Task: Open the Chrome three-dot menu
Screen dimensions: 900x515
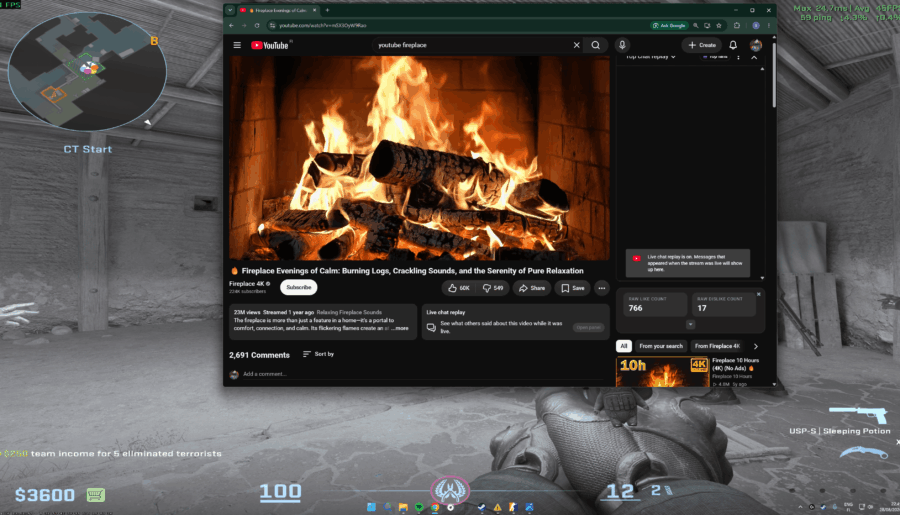Action: click(769, 25)
